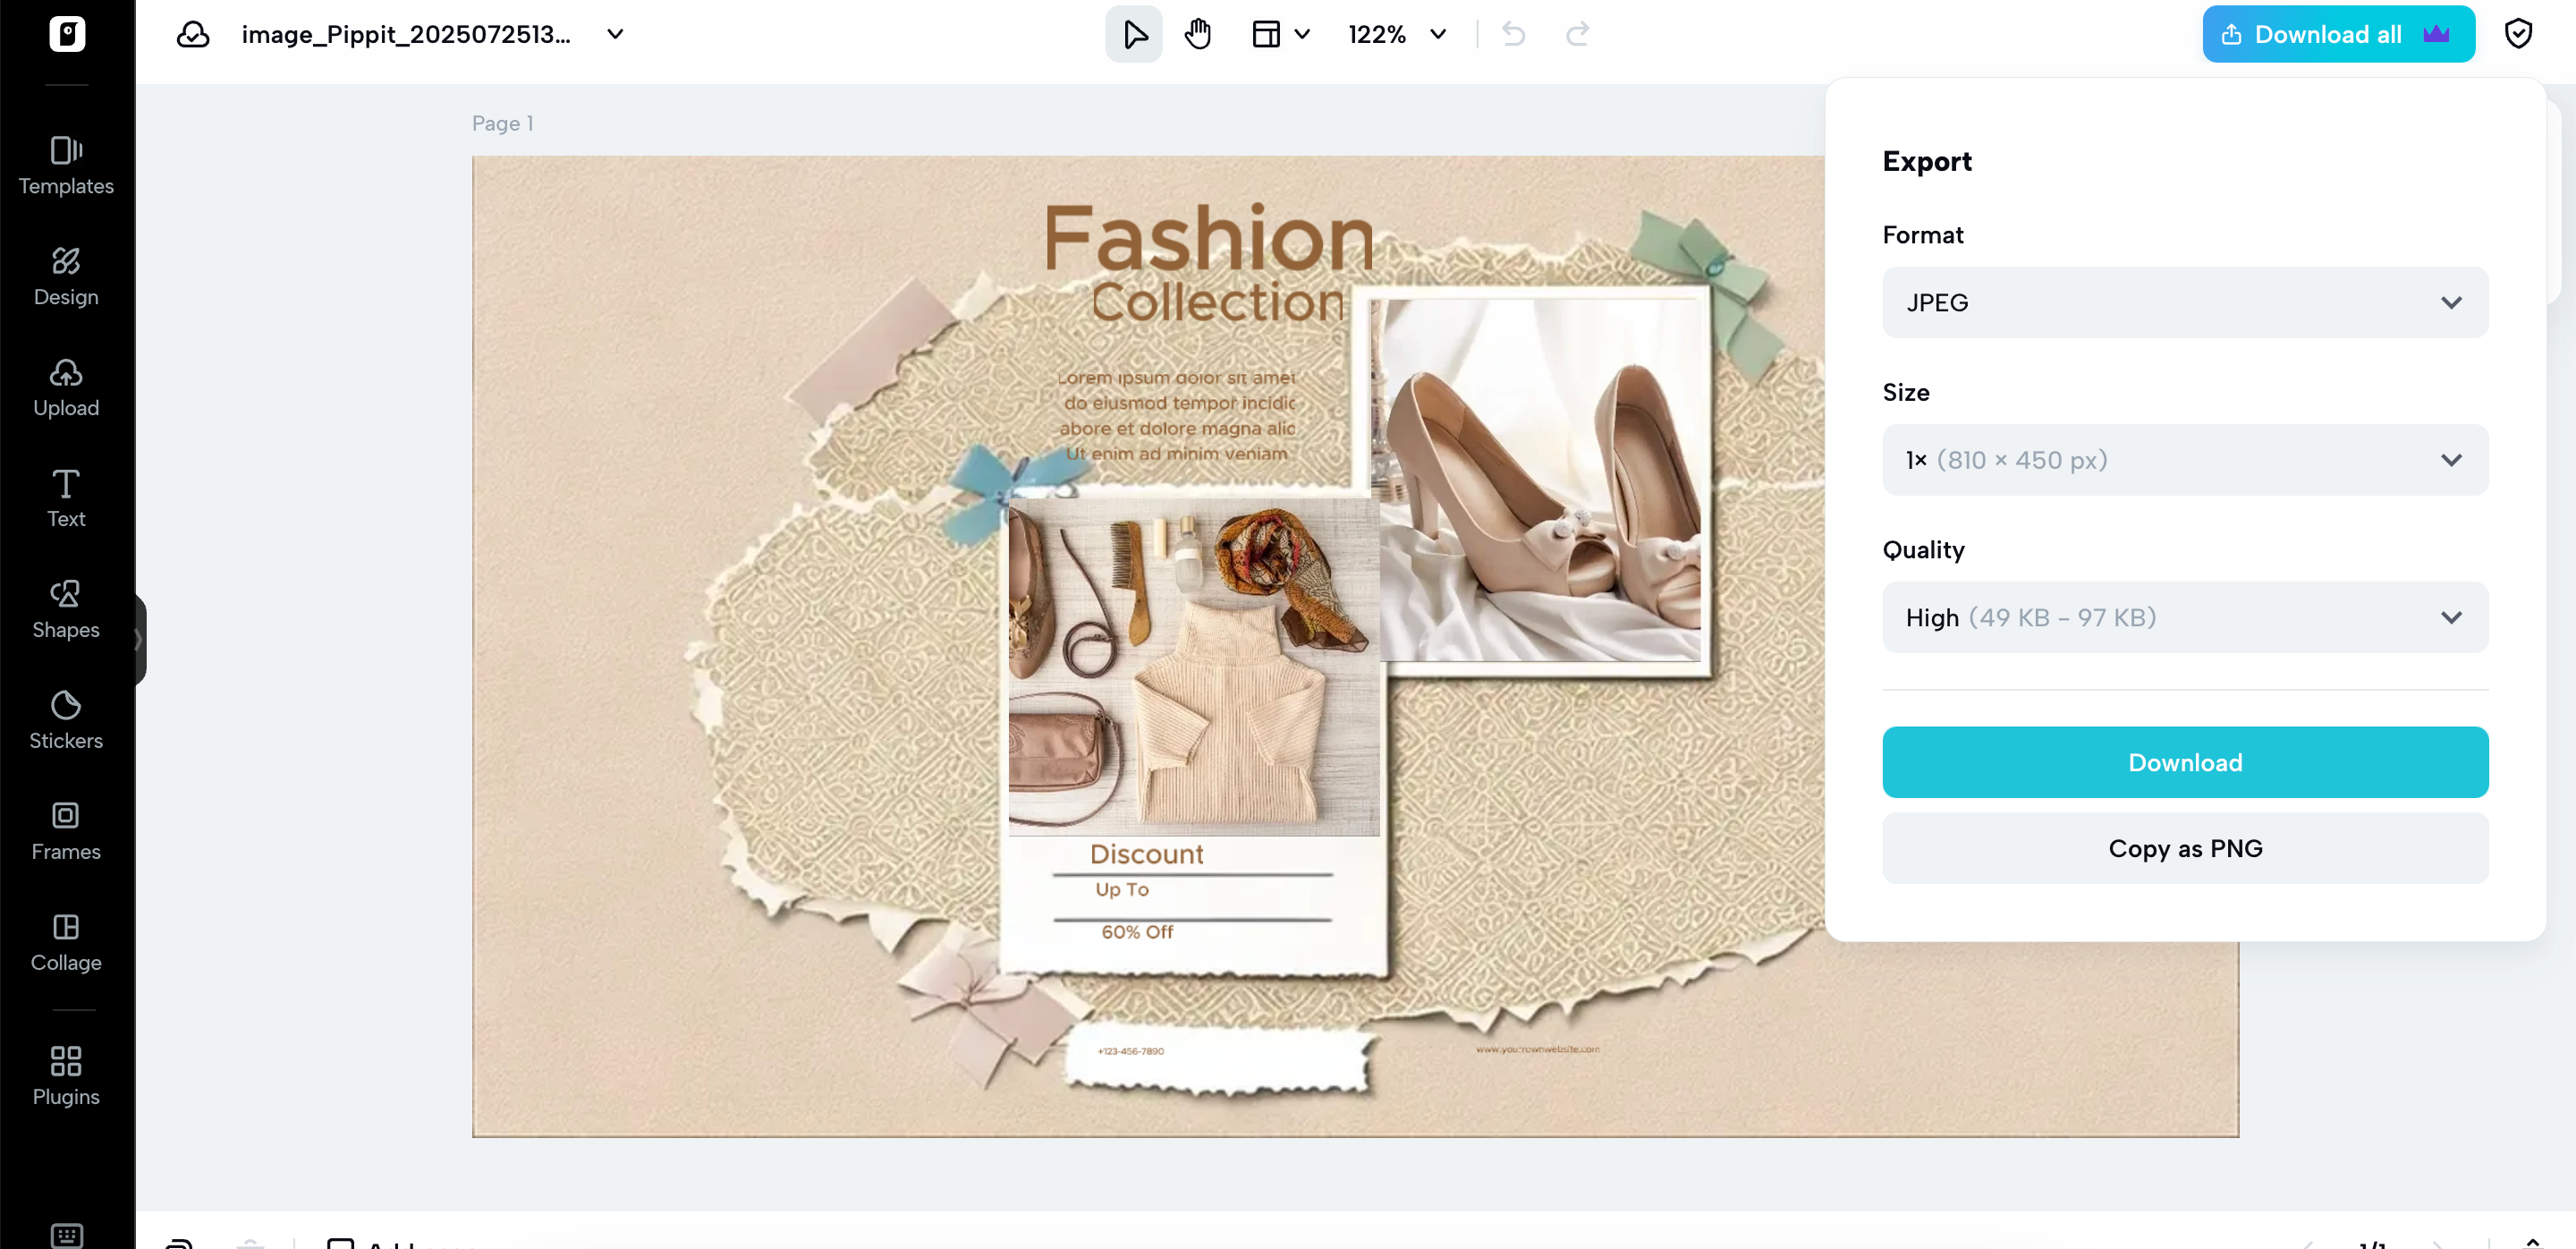Screen dimensions: 2576x1249
Task: Open the Stickers panel
Action: [66, 721]
